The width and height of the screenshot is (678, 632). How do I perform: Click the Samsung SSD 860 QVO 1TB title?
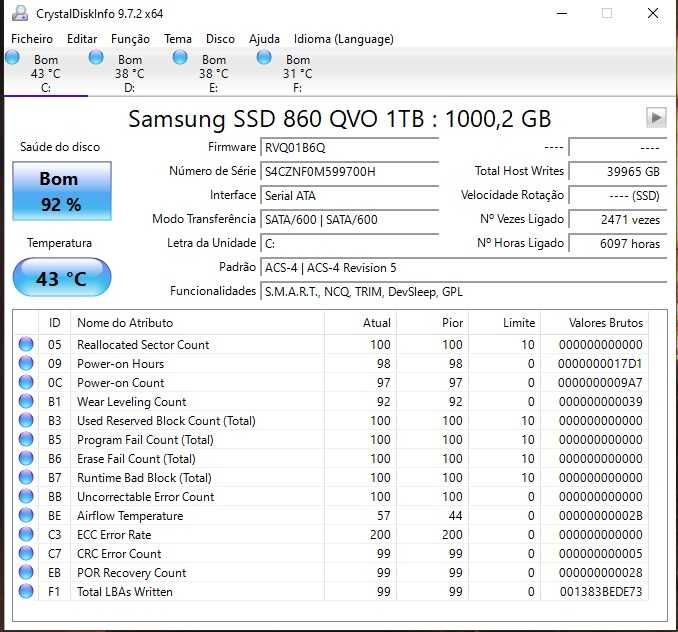click(x=340, y=118)
